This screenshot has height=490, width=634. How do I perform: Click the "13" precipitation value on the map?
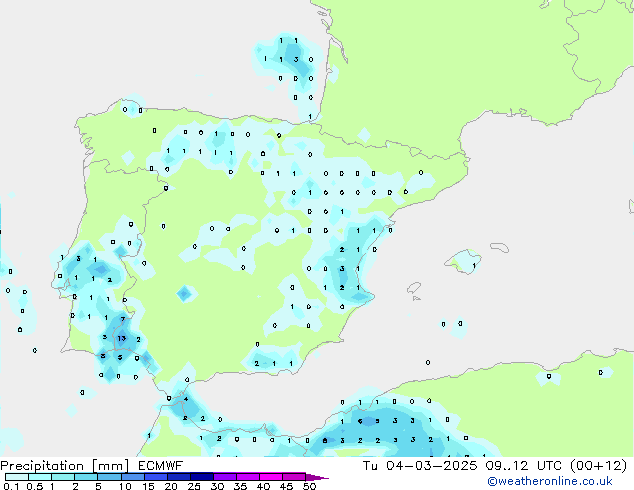(122, 338)
